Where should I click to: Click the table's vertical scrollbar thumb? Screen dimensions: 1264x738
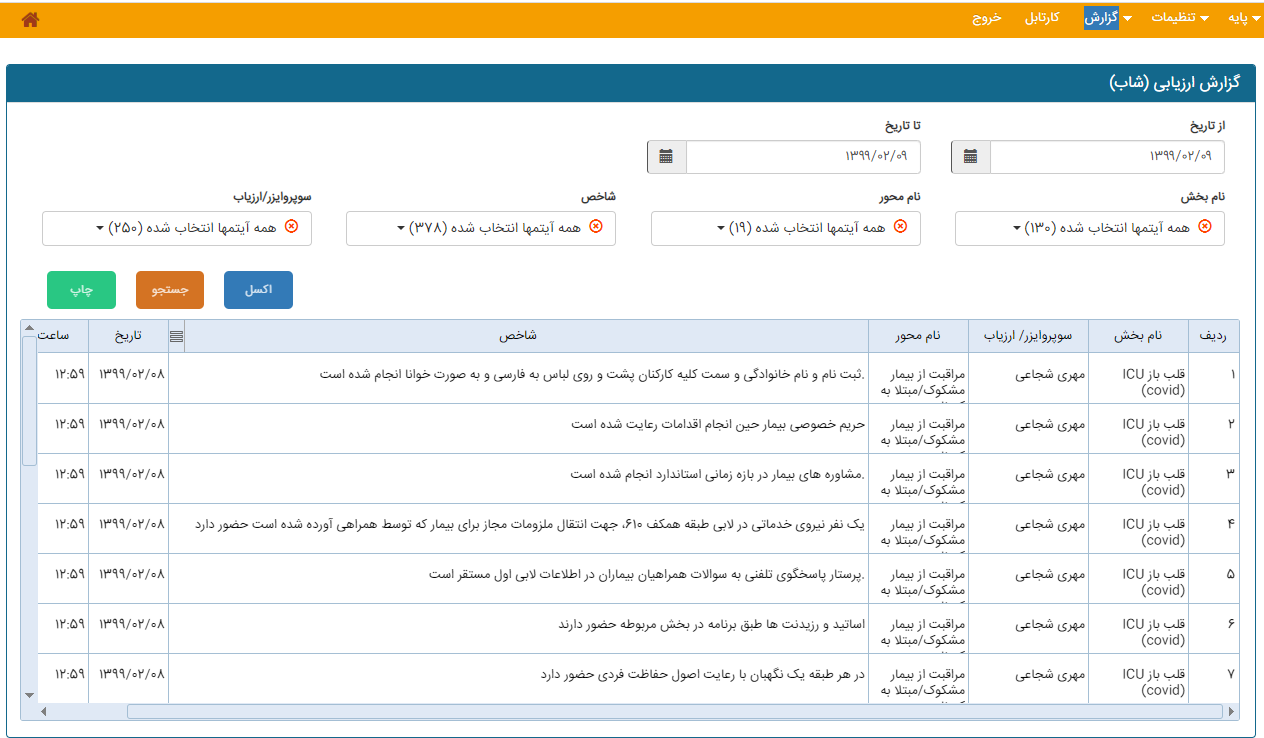point(29,400)
